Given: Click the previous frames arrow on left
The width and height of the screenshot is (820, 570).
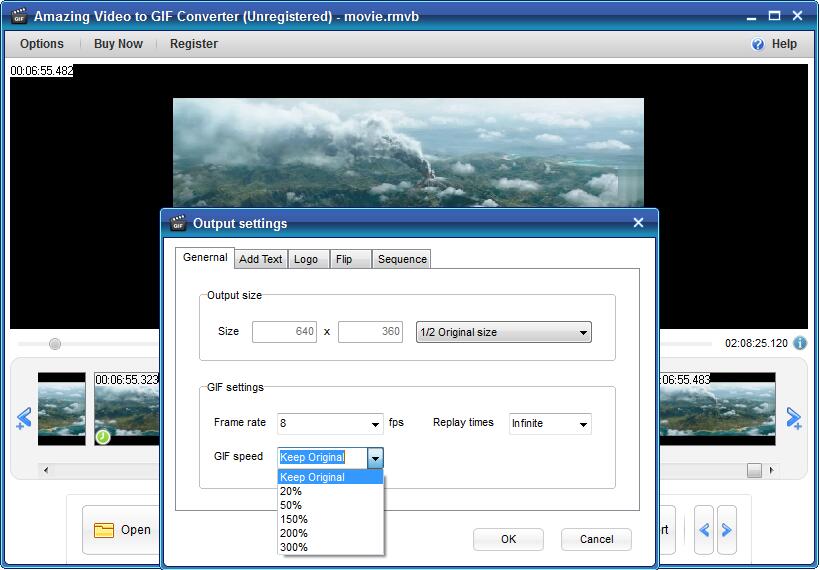Looking at the screenshot, I should [x=23, y=417].
